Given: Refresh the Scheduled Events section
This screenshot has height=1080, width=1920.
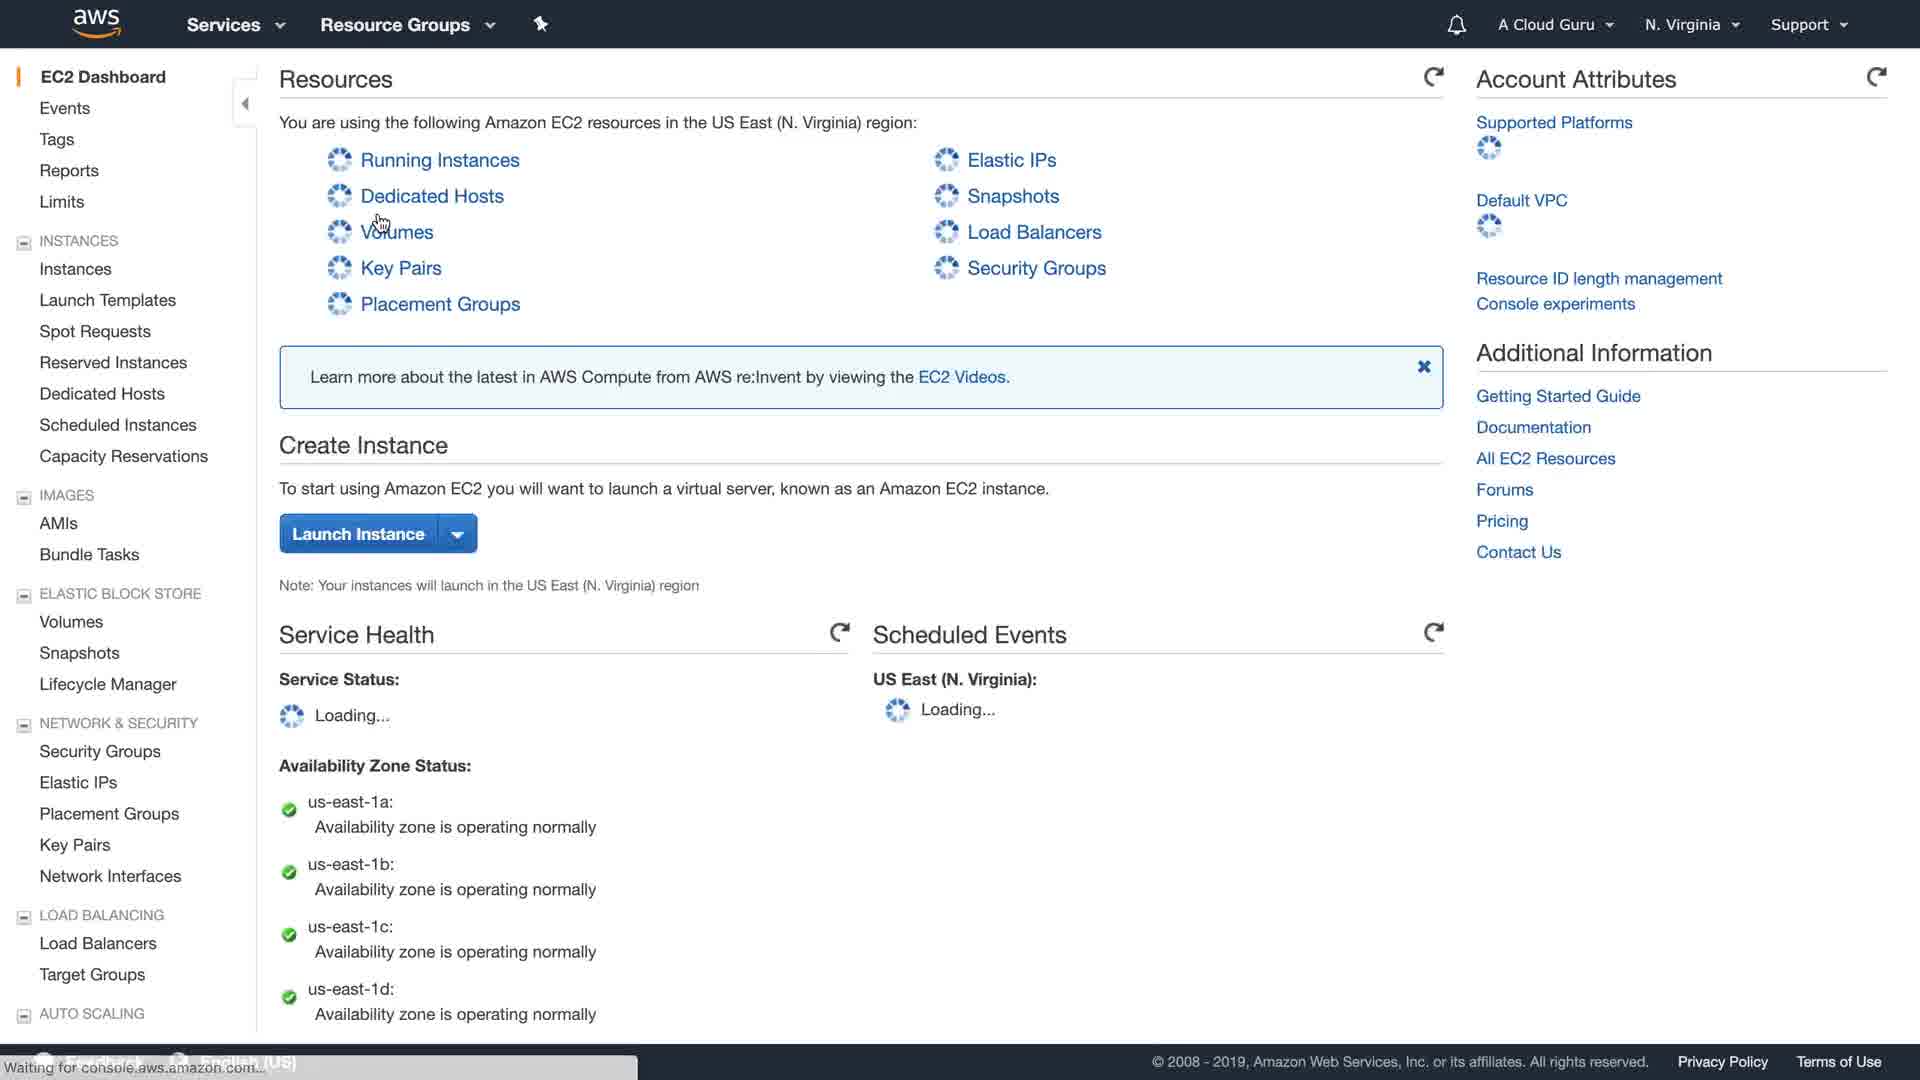Looking at the screenshot, I should coord(1433,632).
